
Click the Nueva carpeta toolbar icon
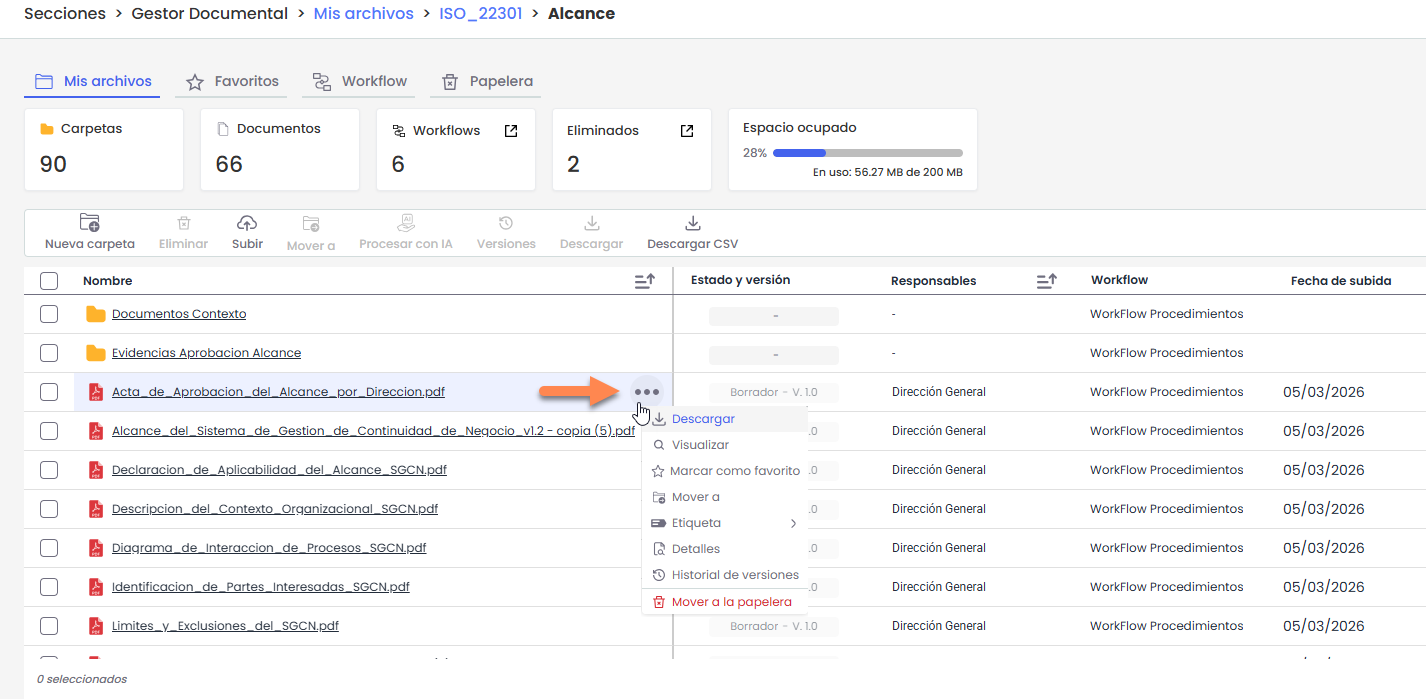pos(89,223)
